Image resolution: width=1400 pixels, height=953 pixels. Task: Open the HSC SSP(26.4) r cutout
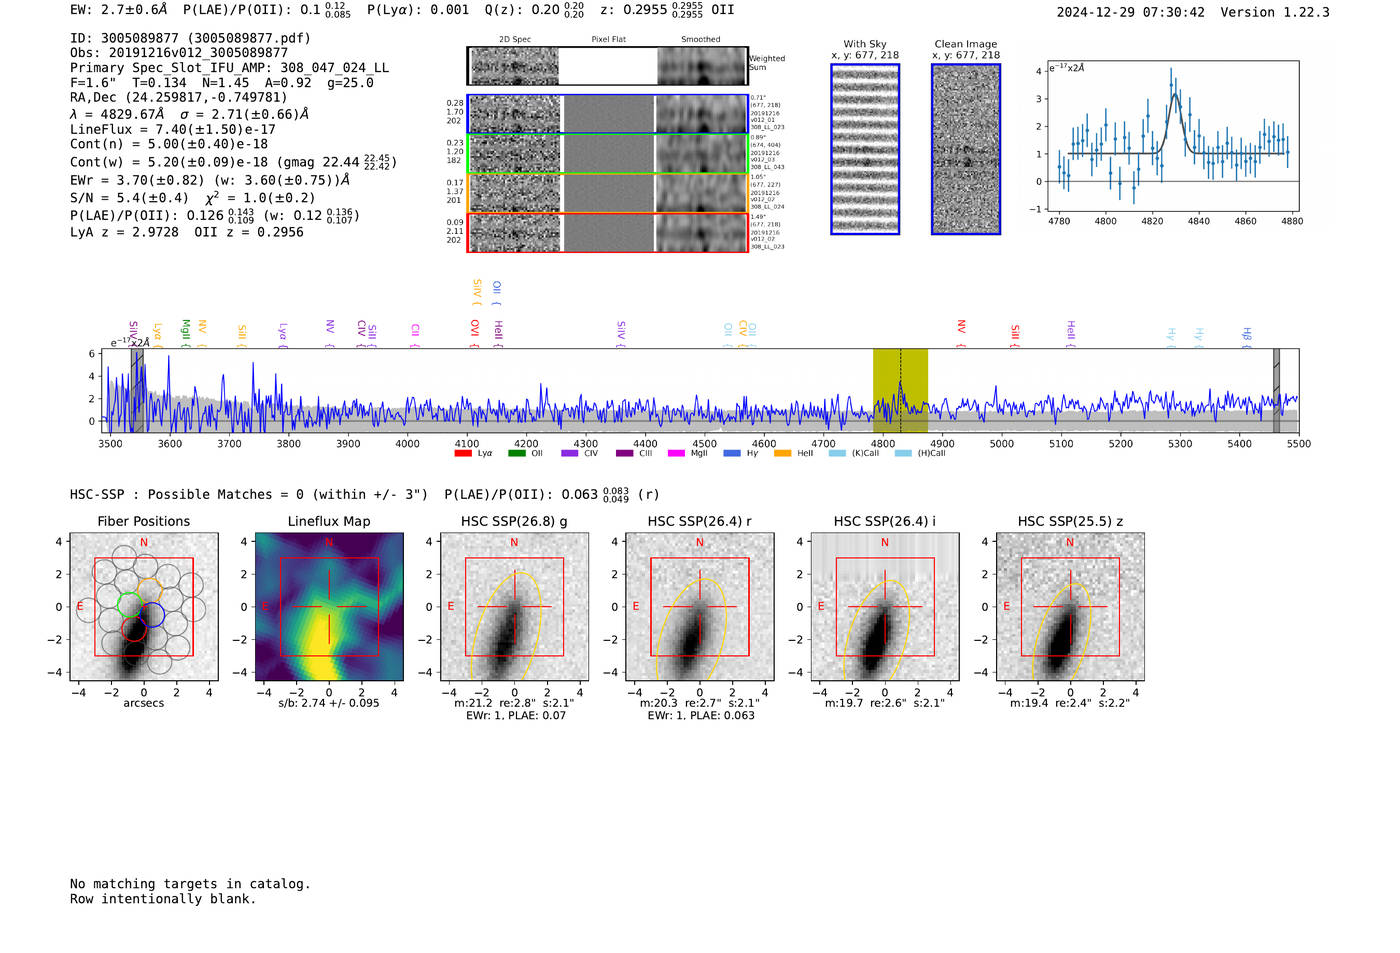tap(699, 607)
